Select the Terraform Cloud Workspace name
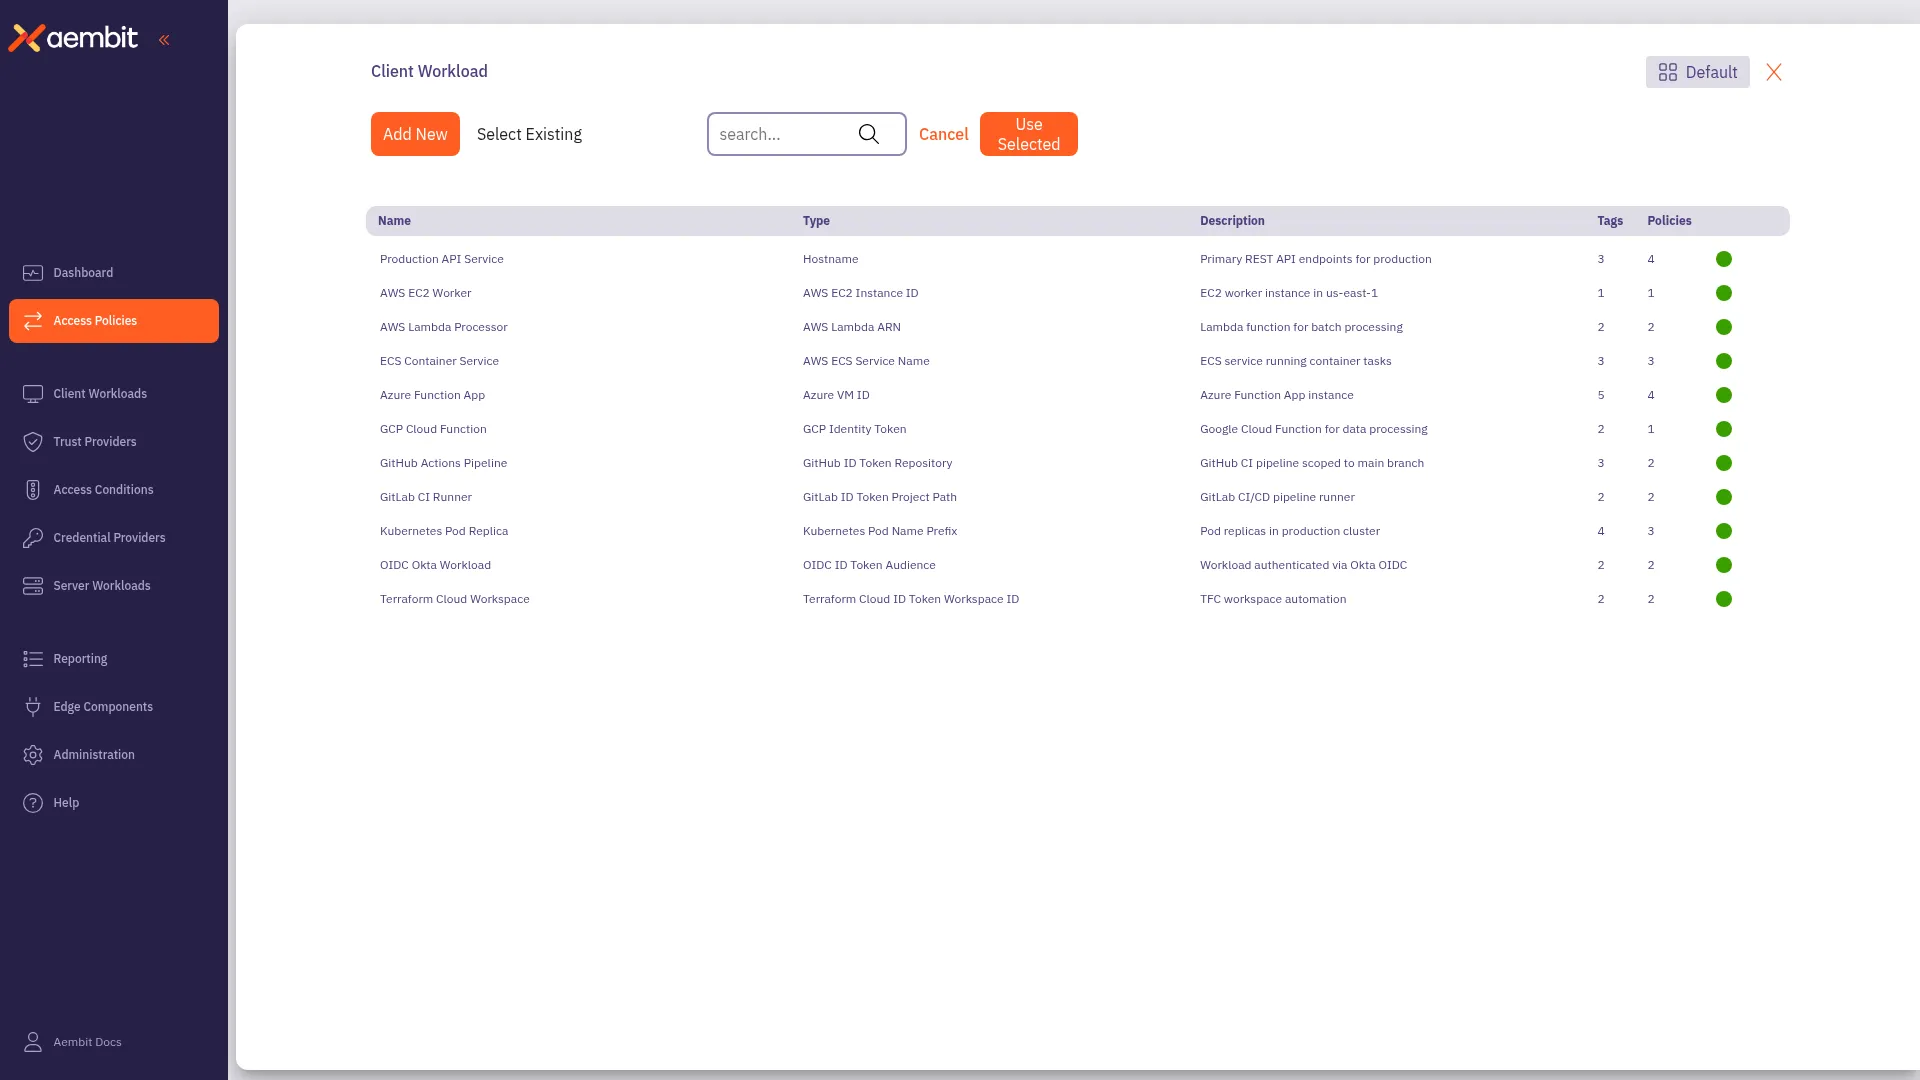 [455, 599]
